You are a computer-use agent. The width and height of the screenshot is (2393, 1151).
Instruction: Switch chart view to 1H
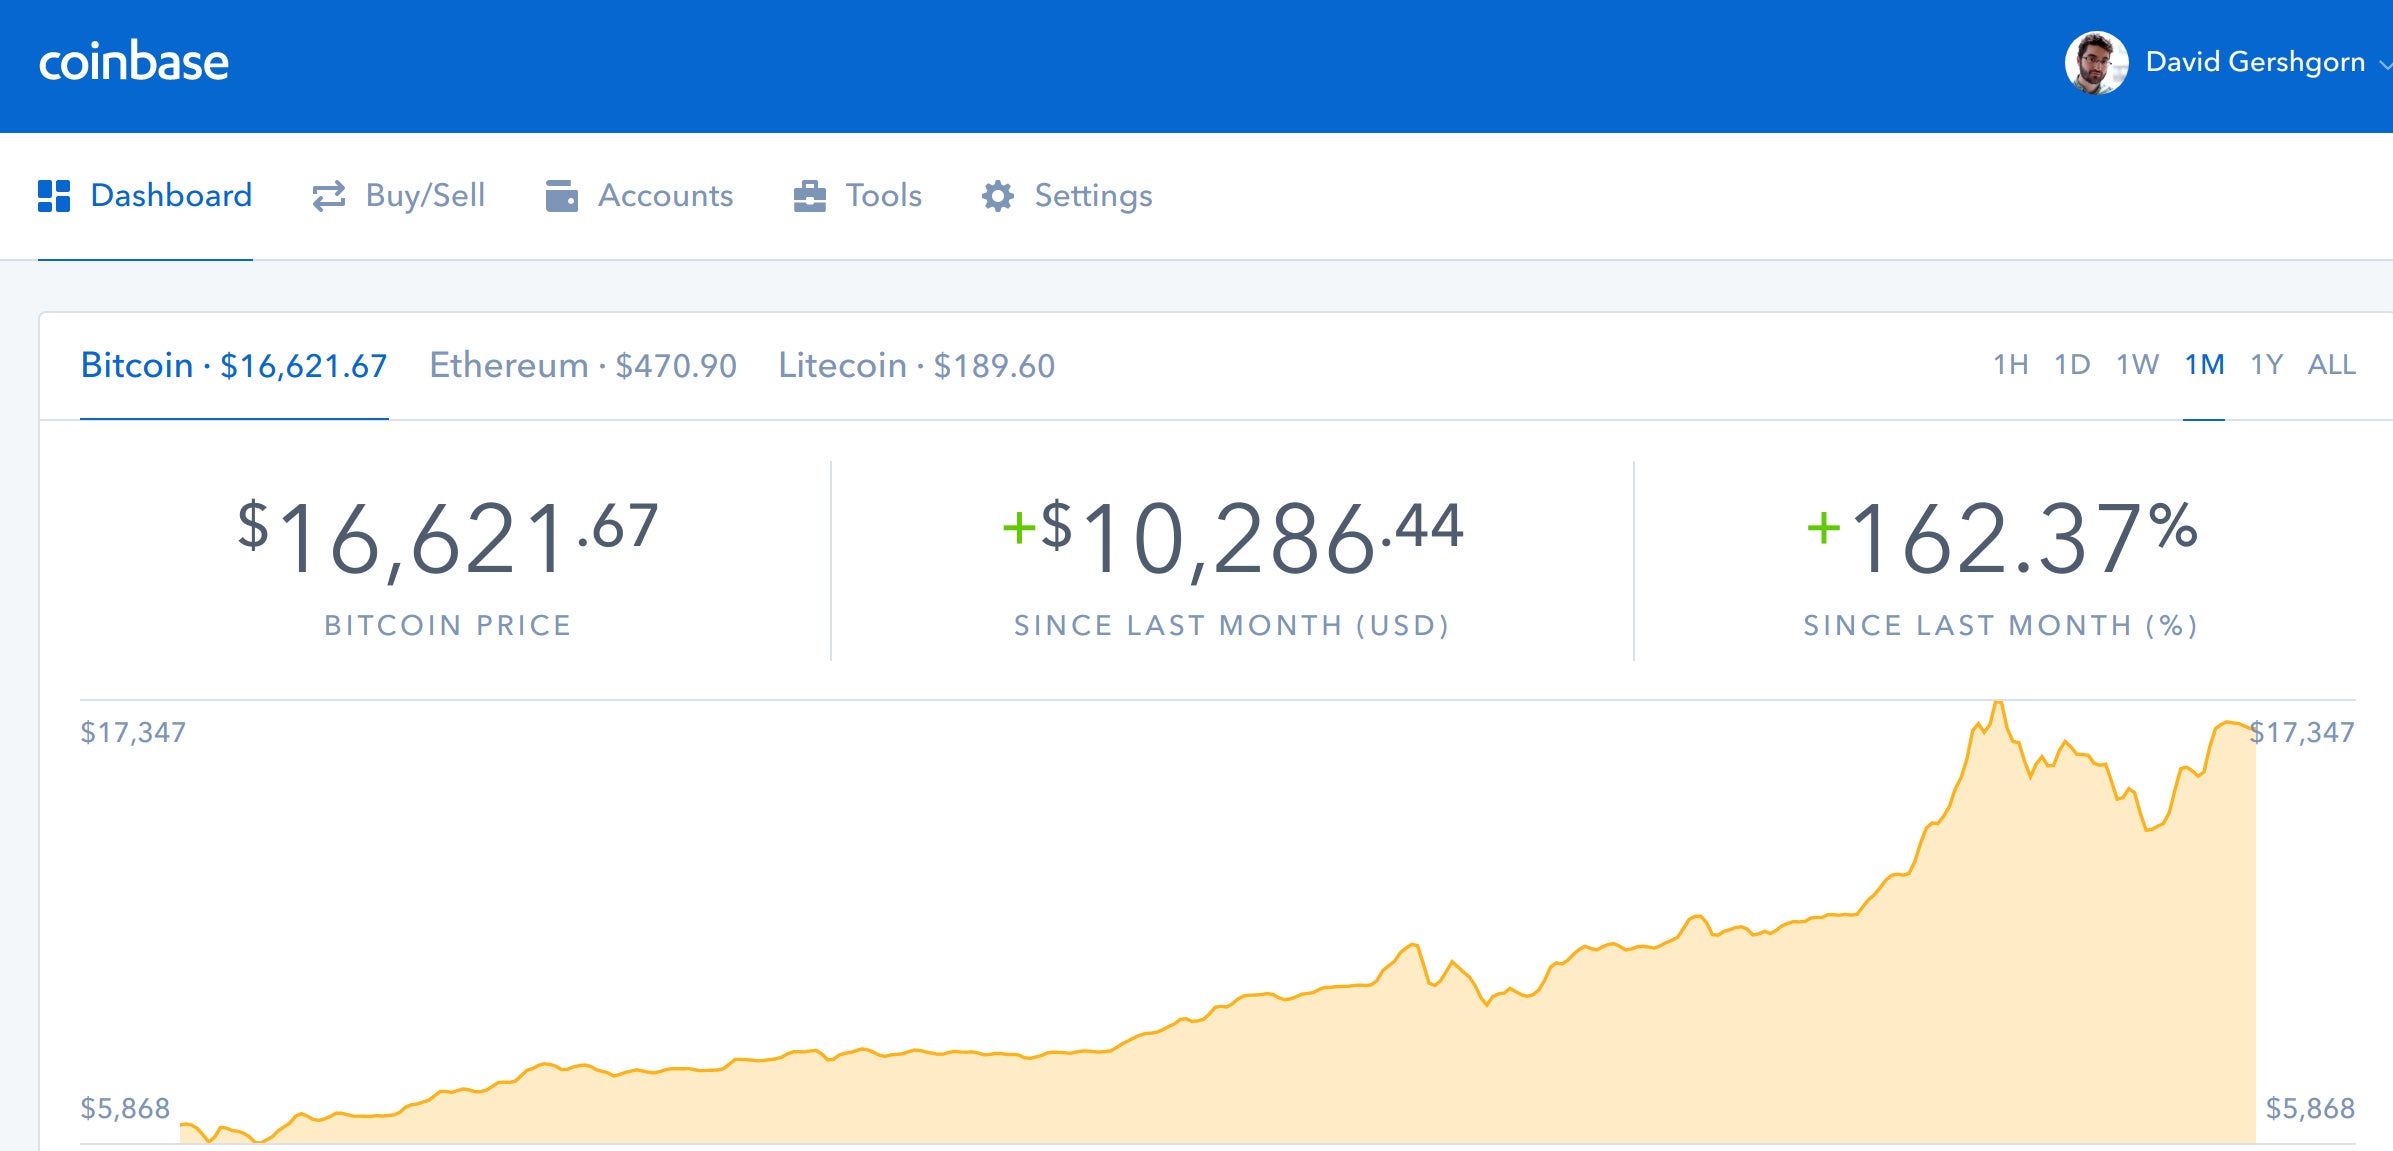pyautogui.click(x=2012, y=365)
